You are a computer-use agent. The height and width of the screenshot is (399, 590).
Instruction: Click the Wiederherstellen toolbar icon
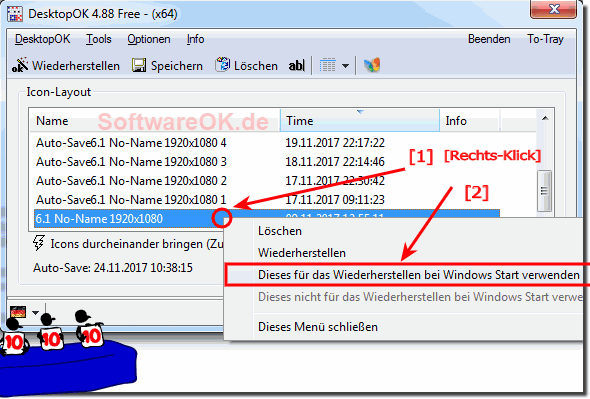point(20,65)
